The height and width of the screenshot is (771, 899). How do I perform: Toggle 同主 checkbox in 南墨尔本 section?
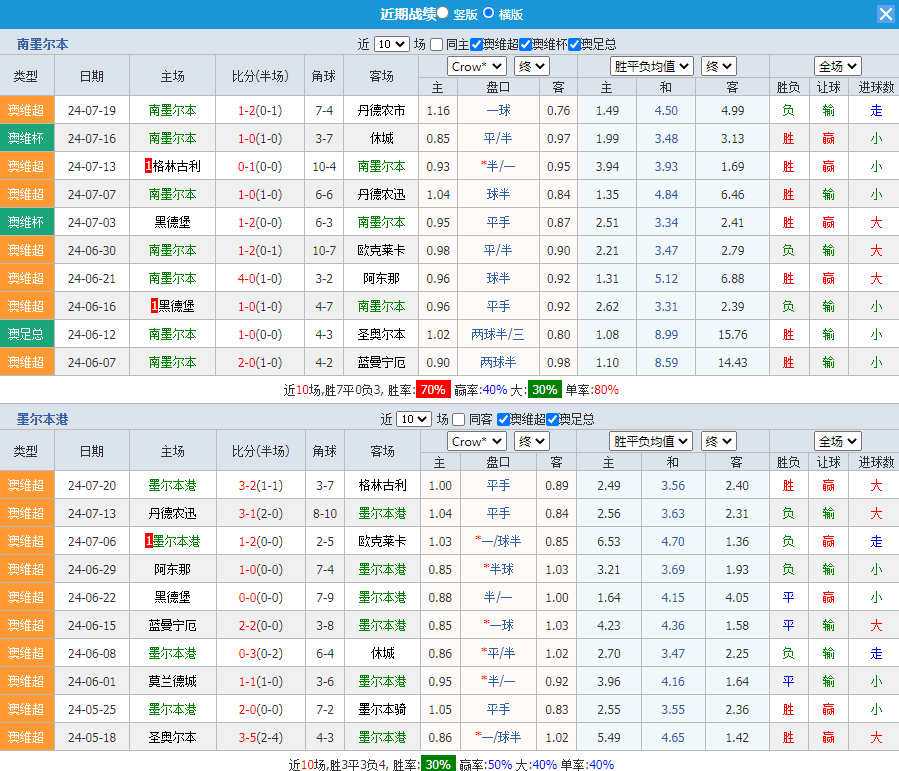(437, 44)
